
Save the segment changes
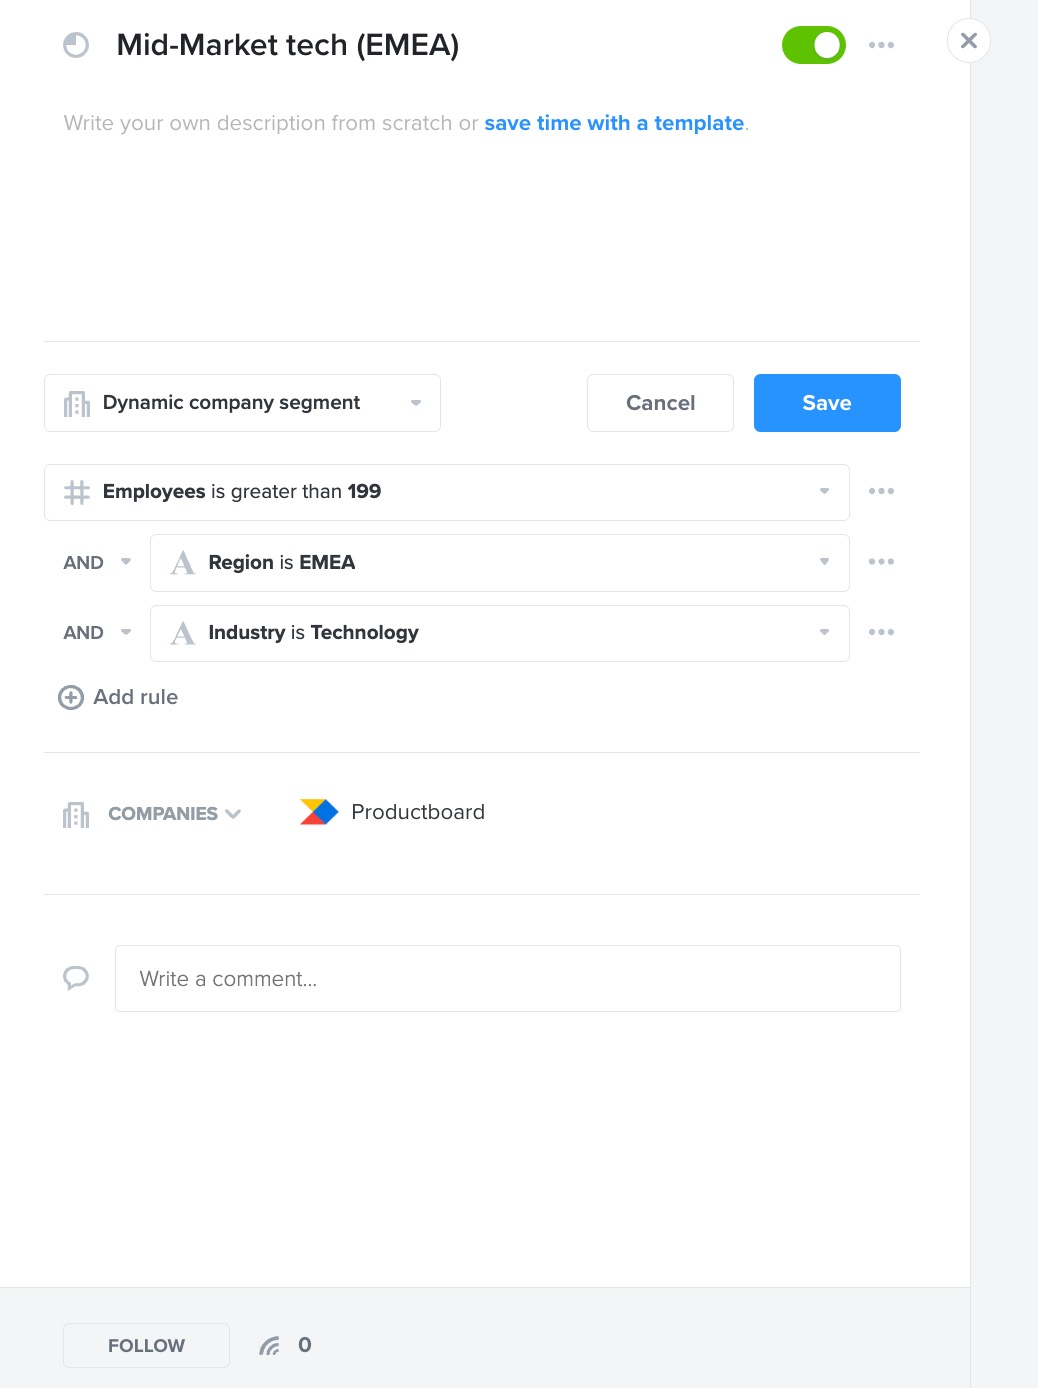(827, 403)
